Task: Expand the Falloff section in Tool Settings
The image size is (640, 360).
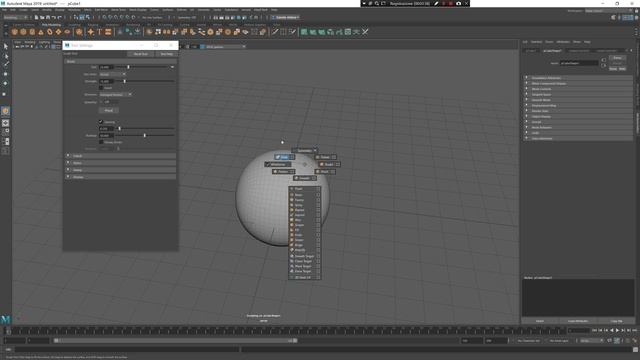Action: (120, 156)
